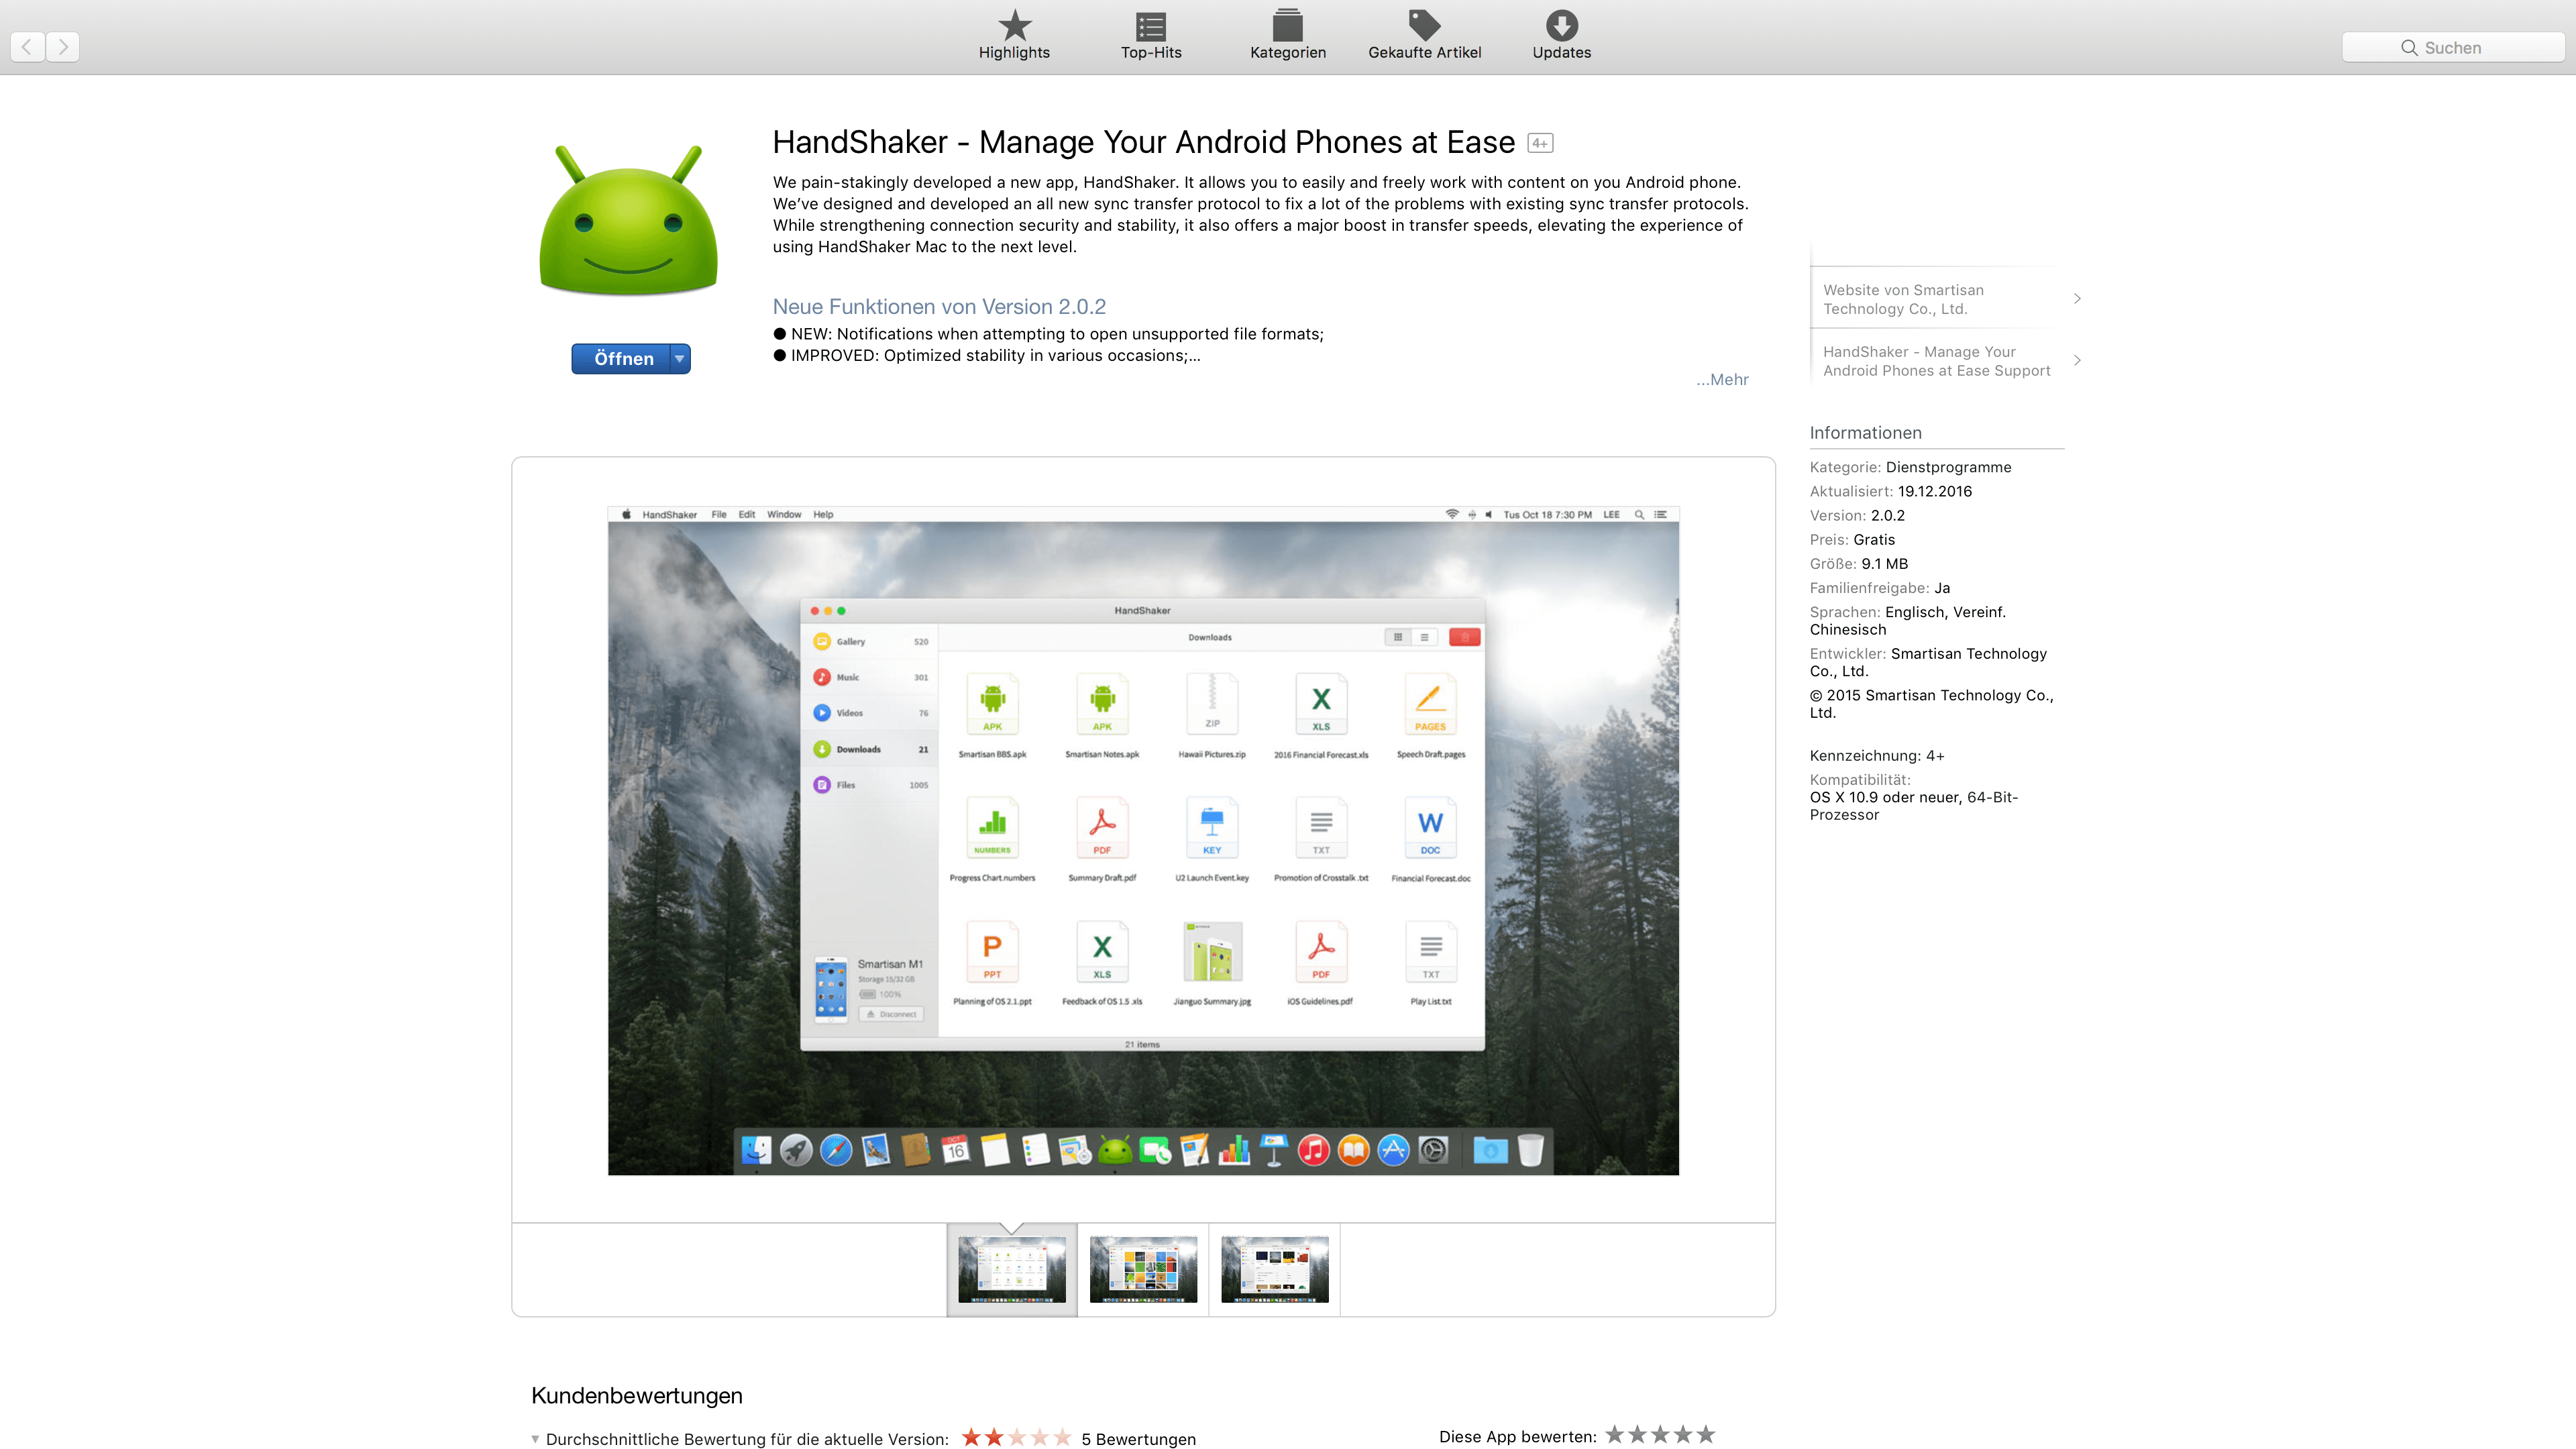Click 'Aktualisiert: 19.12.2016' info row
The height and width of the screenshot is (1449, 2576).
[1890, 491]
